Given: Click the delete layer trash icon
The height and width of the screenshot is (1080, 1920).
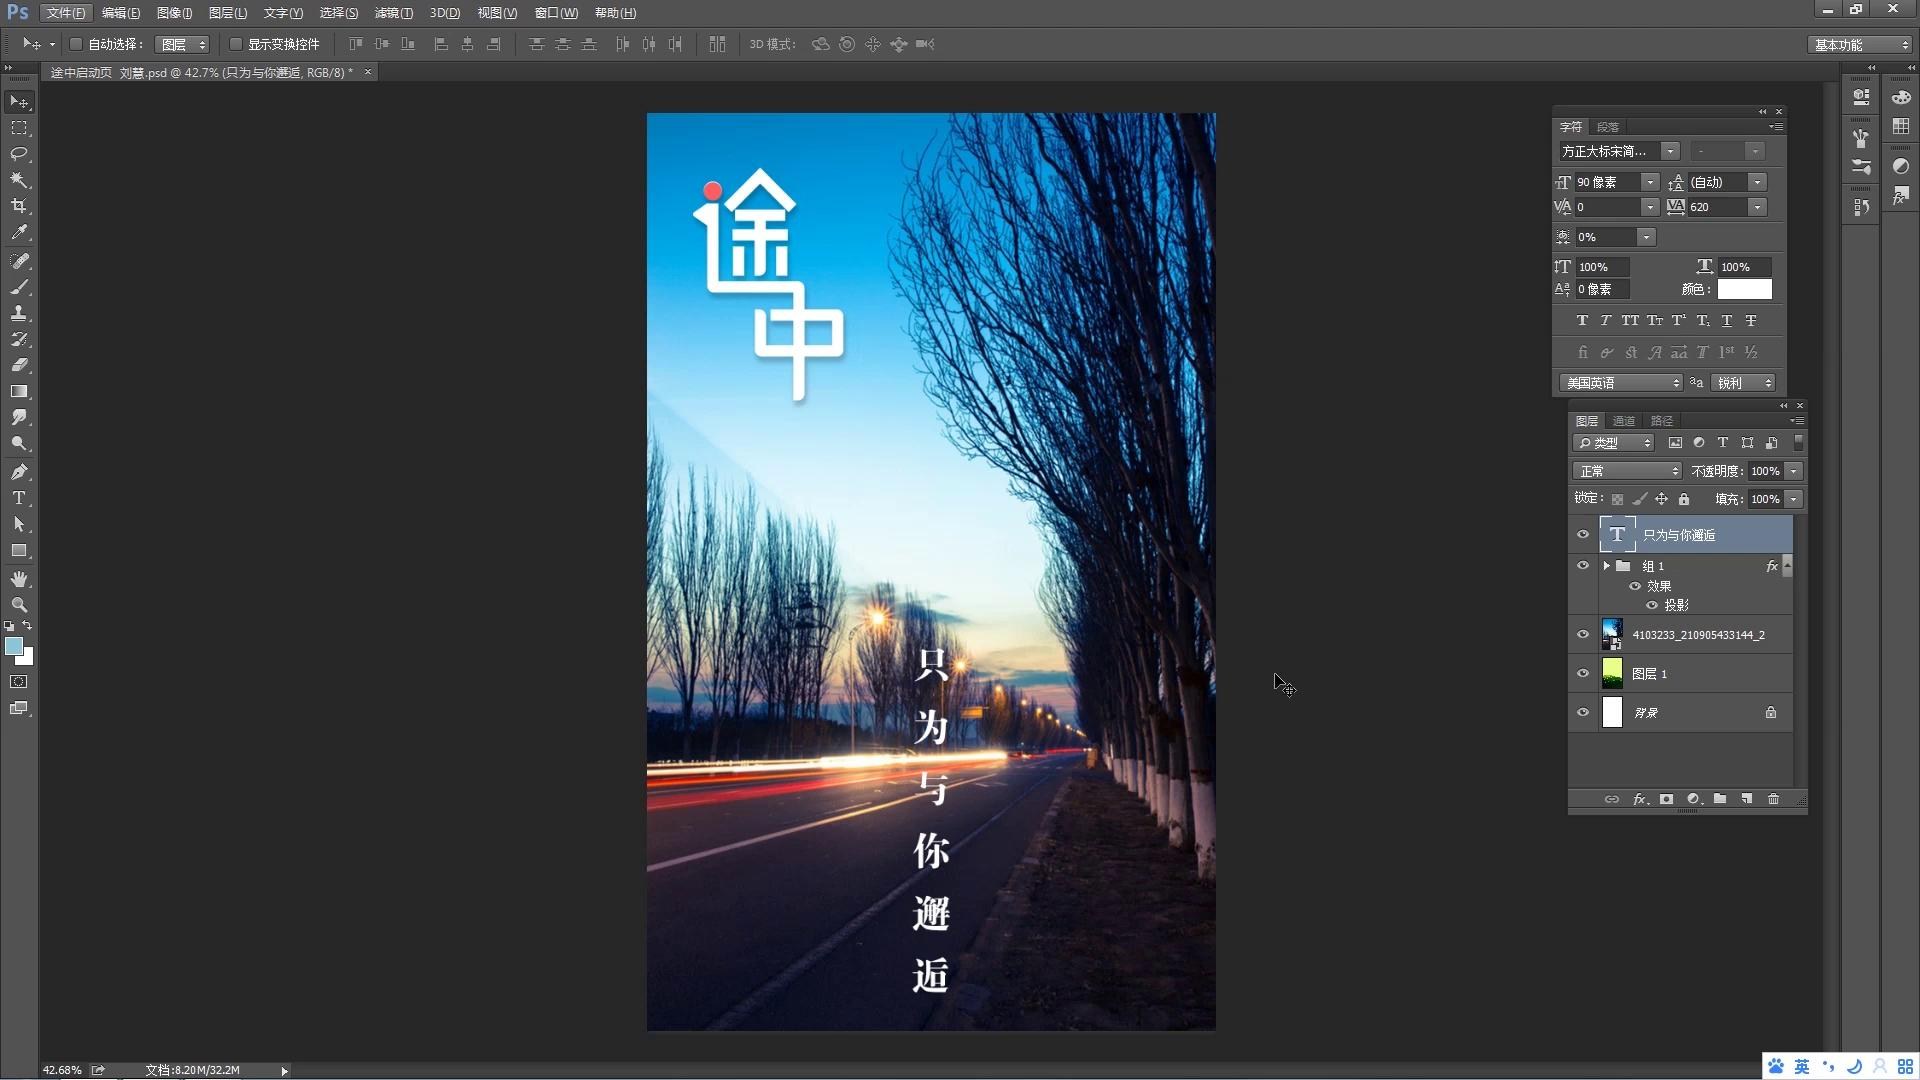Looking at the screenshot, I should coord(1773,799).
